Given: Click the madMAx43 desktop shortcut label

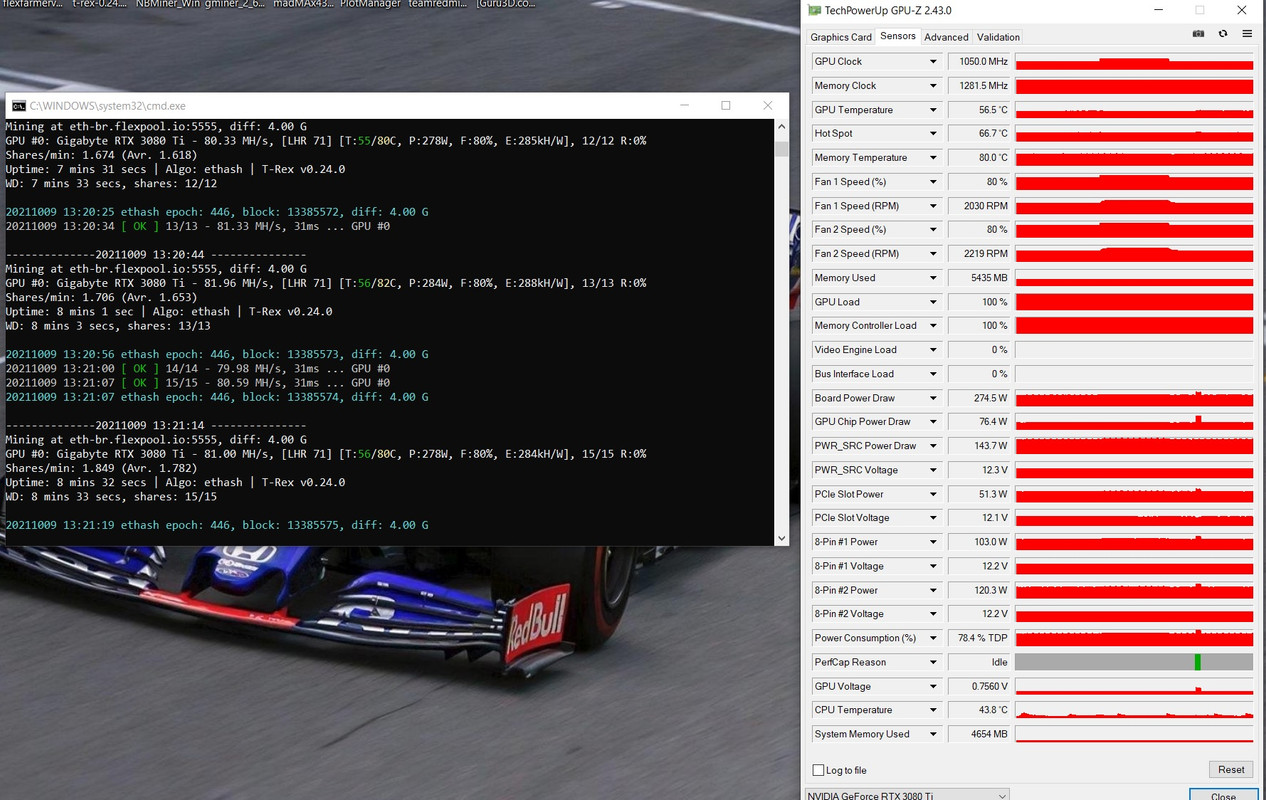Looking at the screenshot, I should coord(302,4).
